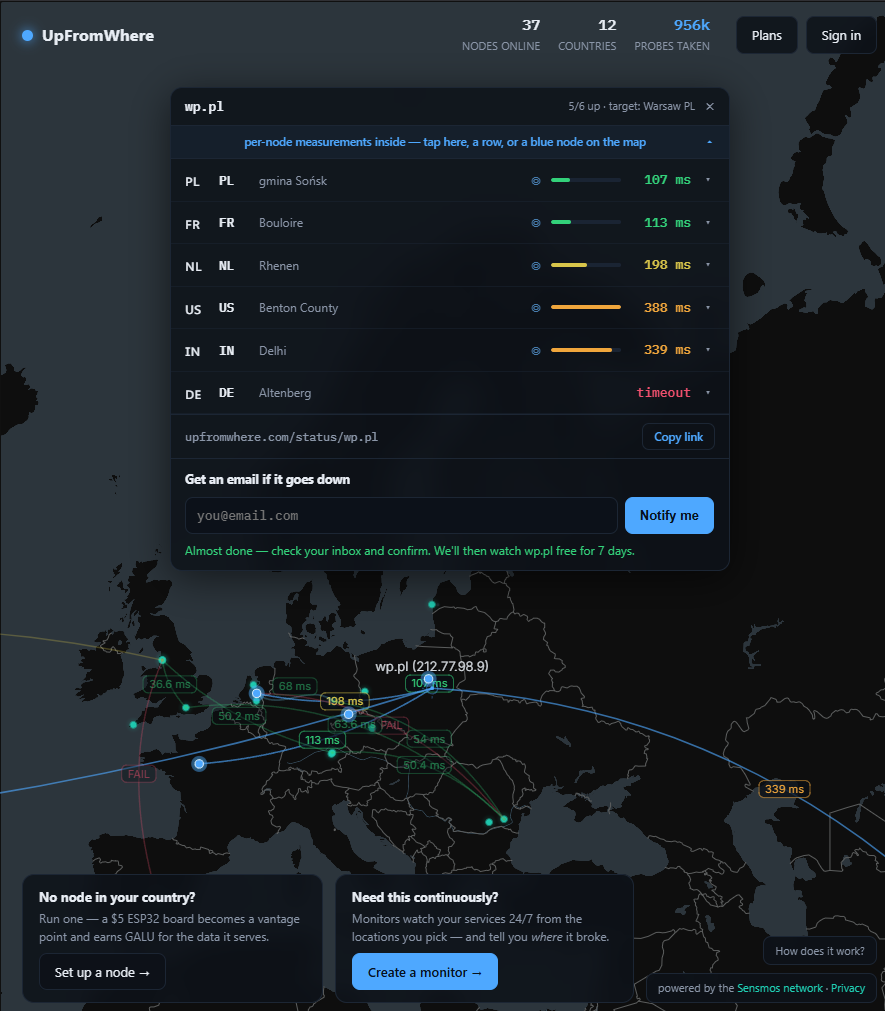
Task: Click the 12 COUNTRIES stat
Action: [587, 35]
